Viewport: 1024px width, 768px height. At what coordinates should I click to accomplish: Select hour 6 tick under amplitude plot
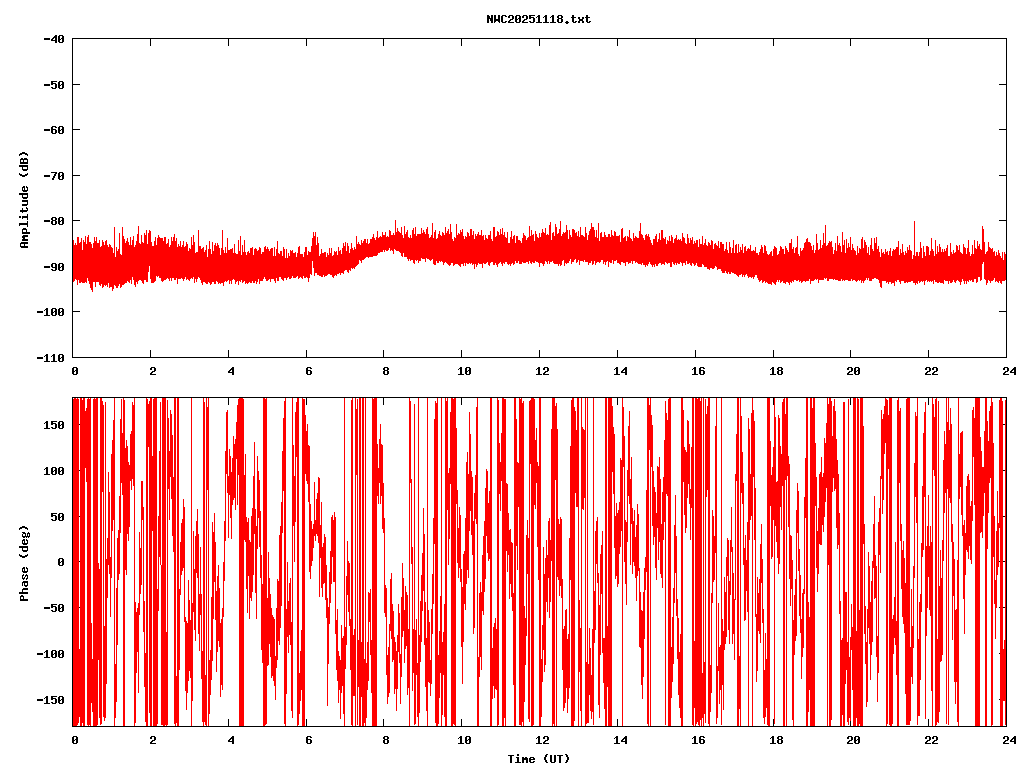coord(307,371)
